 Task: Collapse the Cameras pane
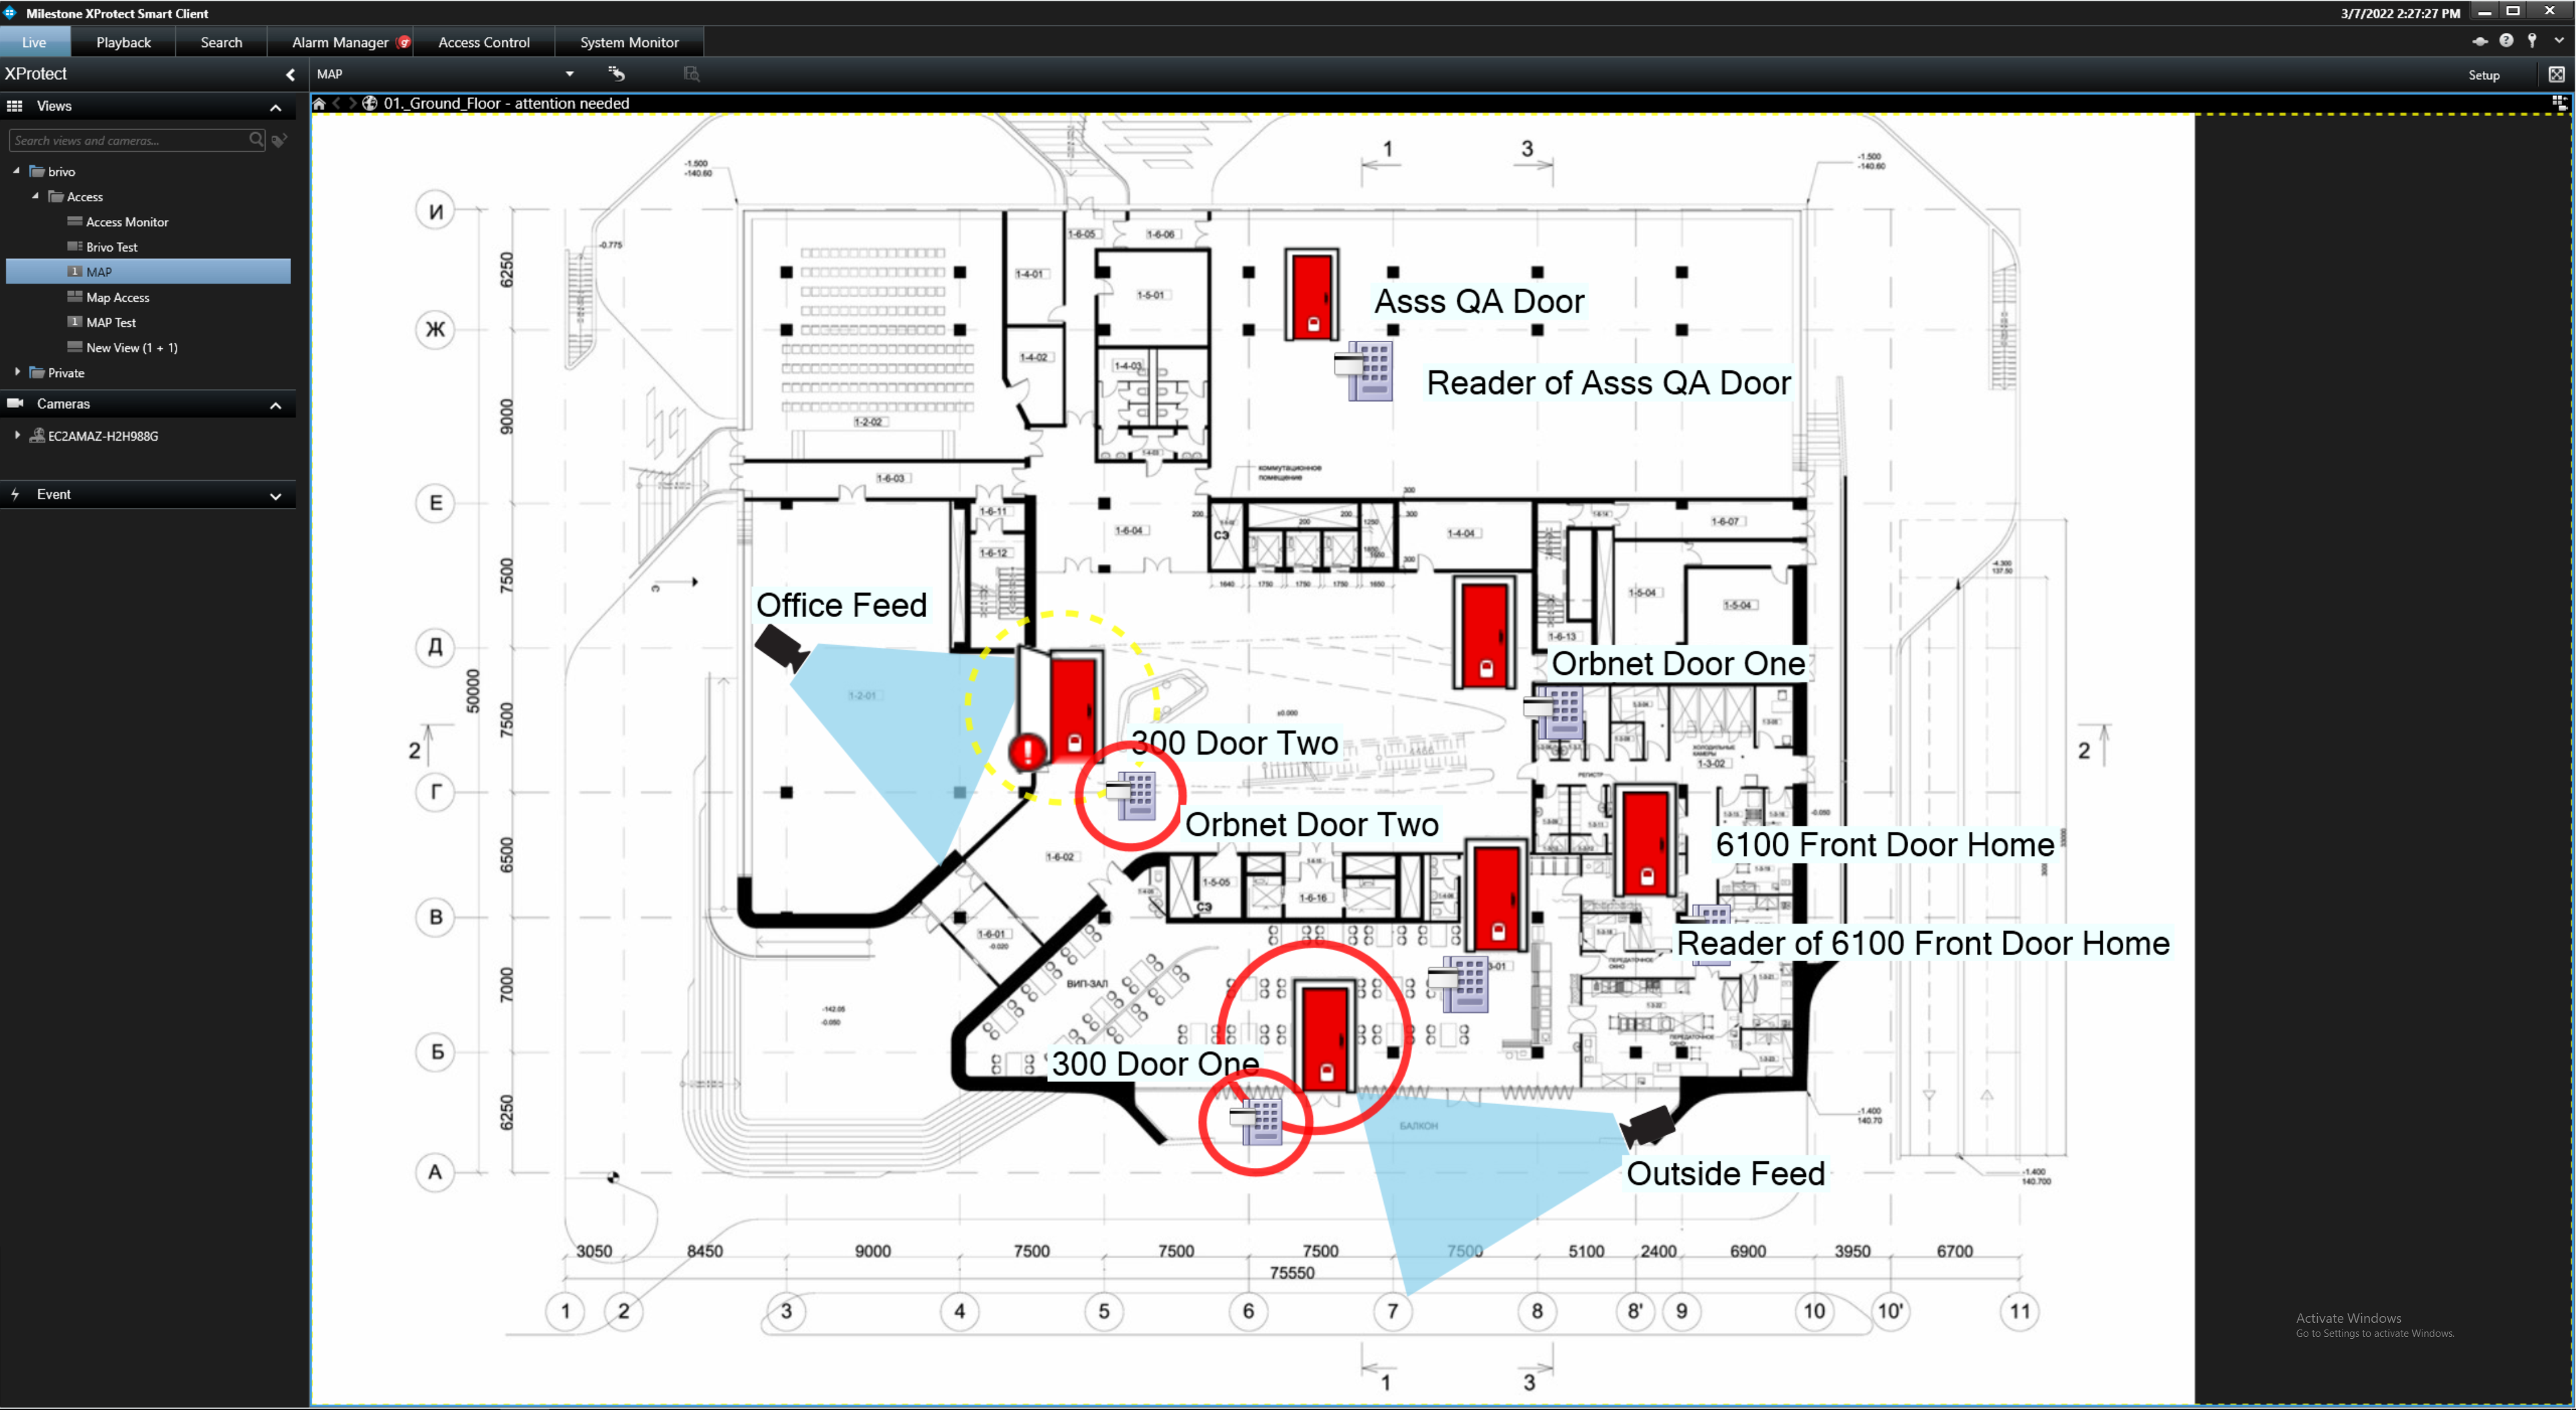tap(276, 405)
